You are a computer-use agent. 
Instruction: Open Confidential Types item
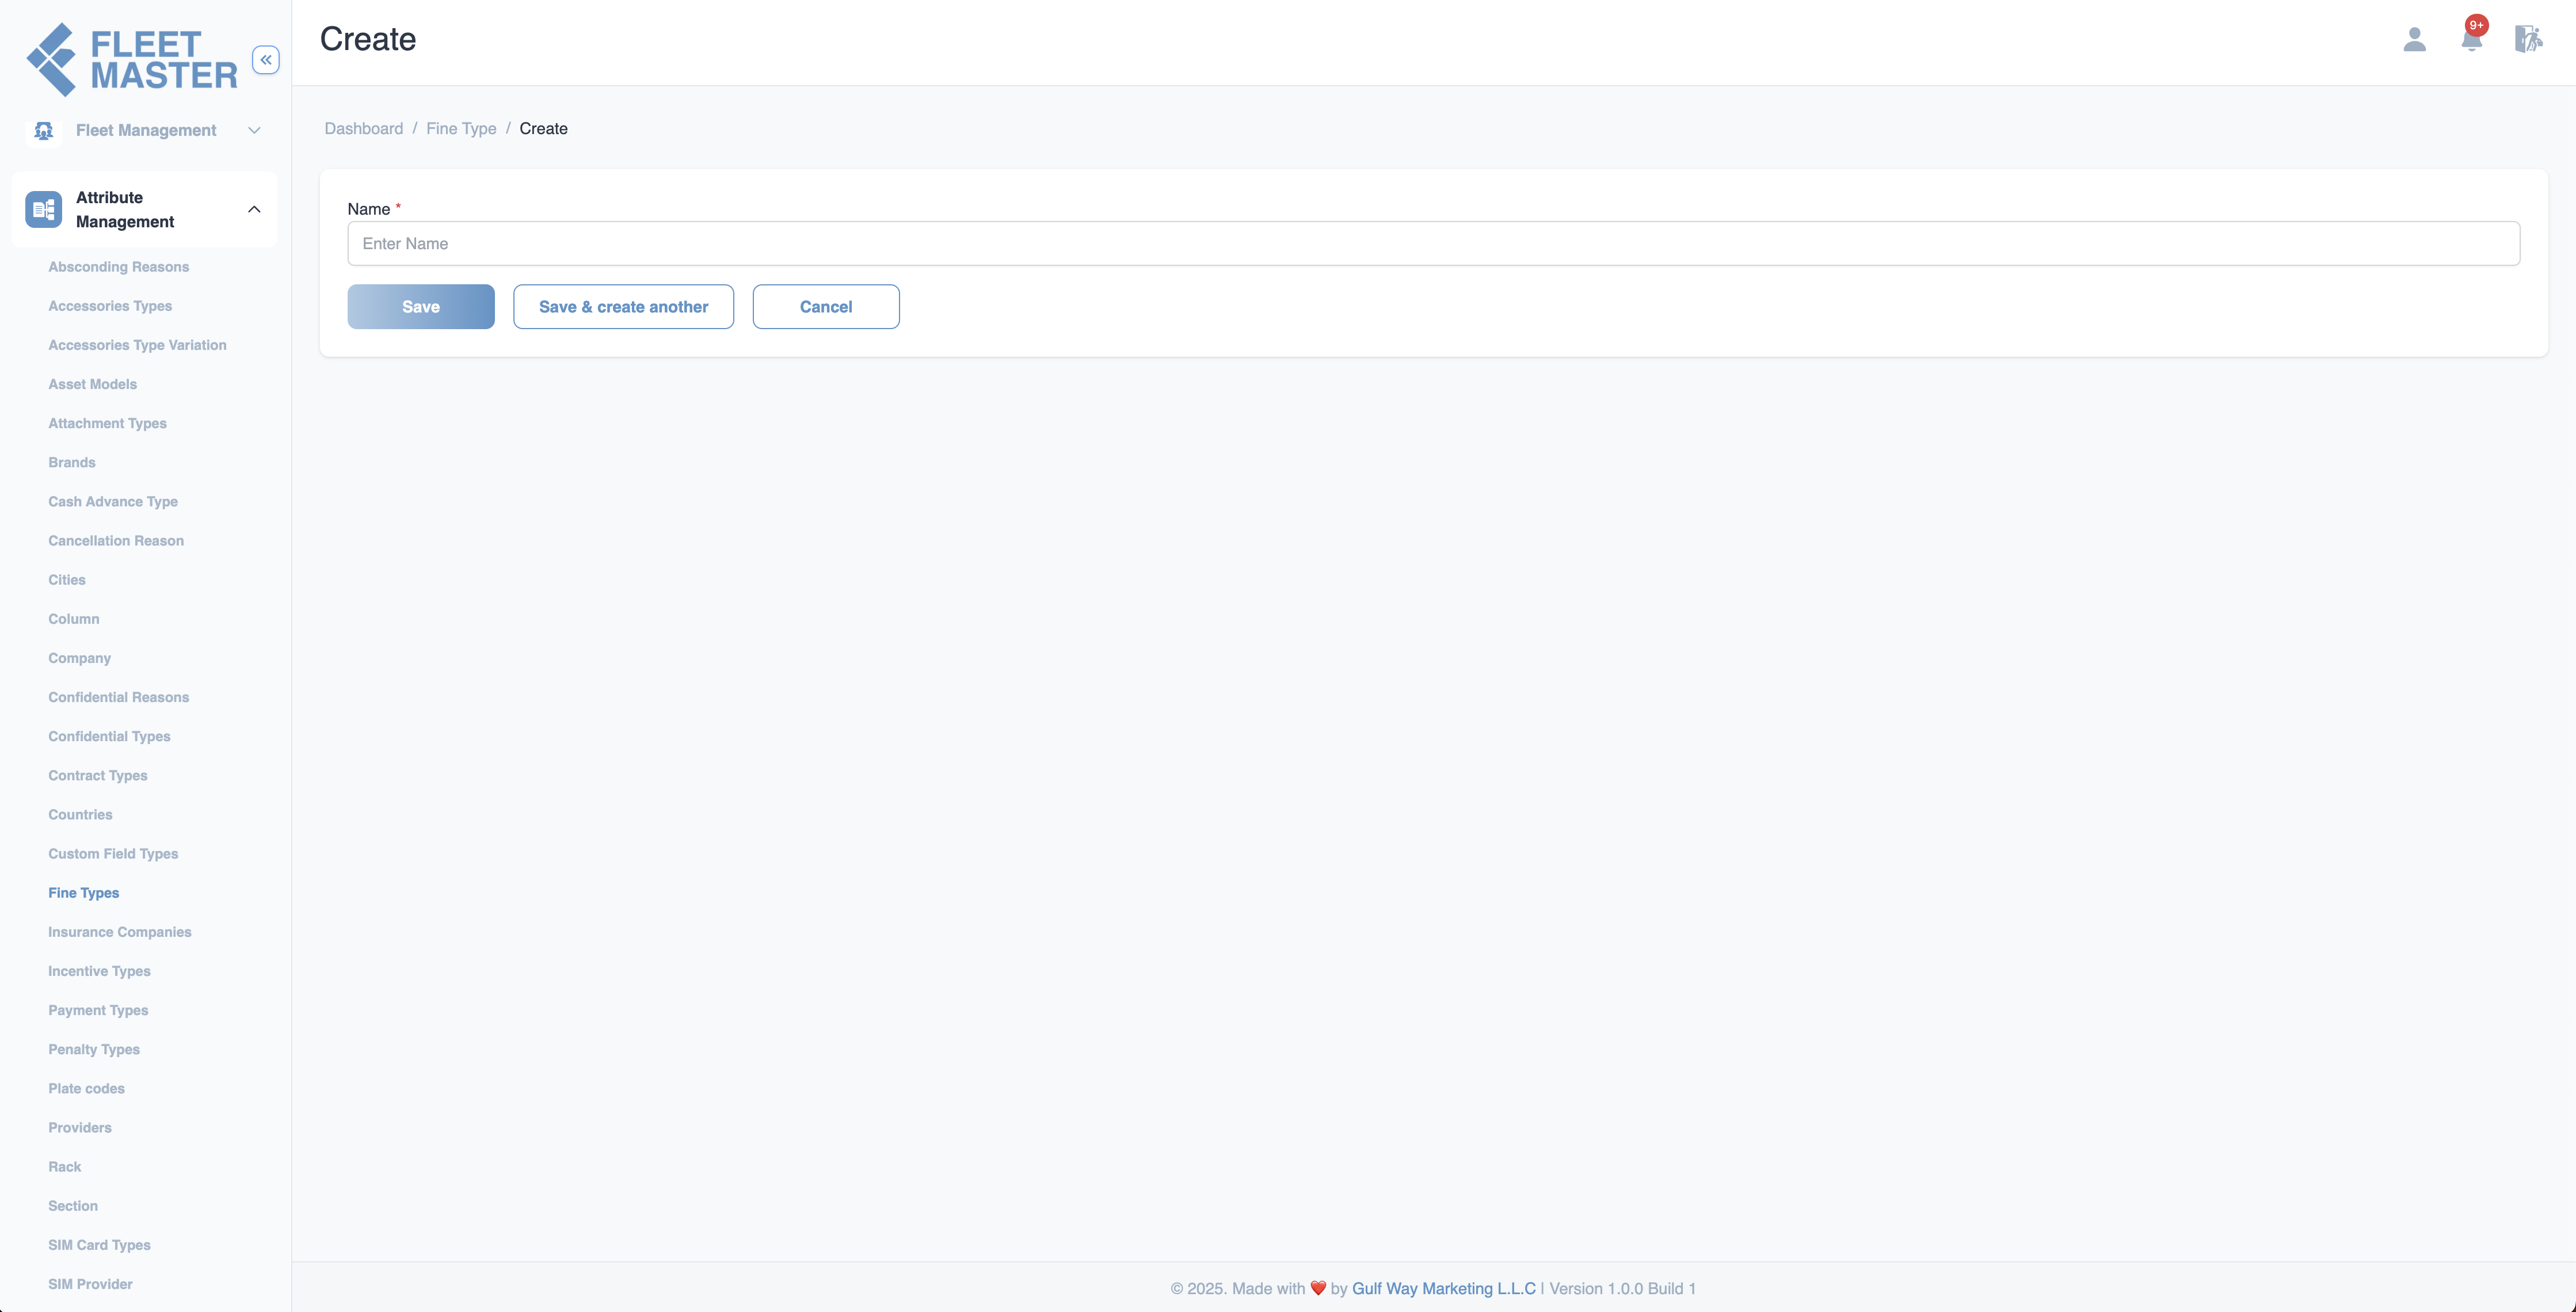click(x=109, y=736)
